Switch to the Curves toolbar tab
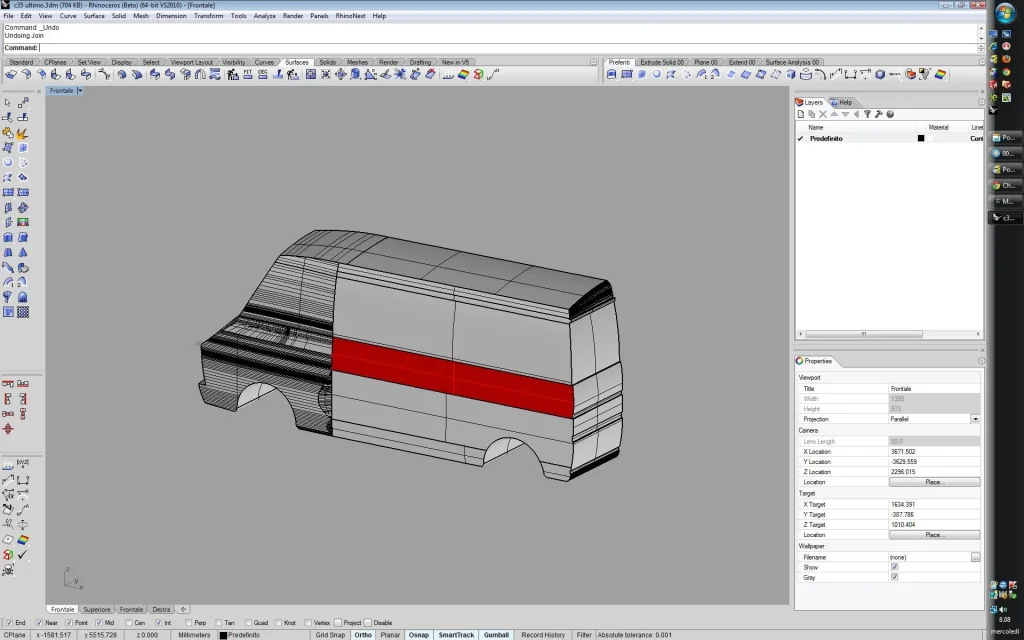 click(x=264, y=62)
